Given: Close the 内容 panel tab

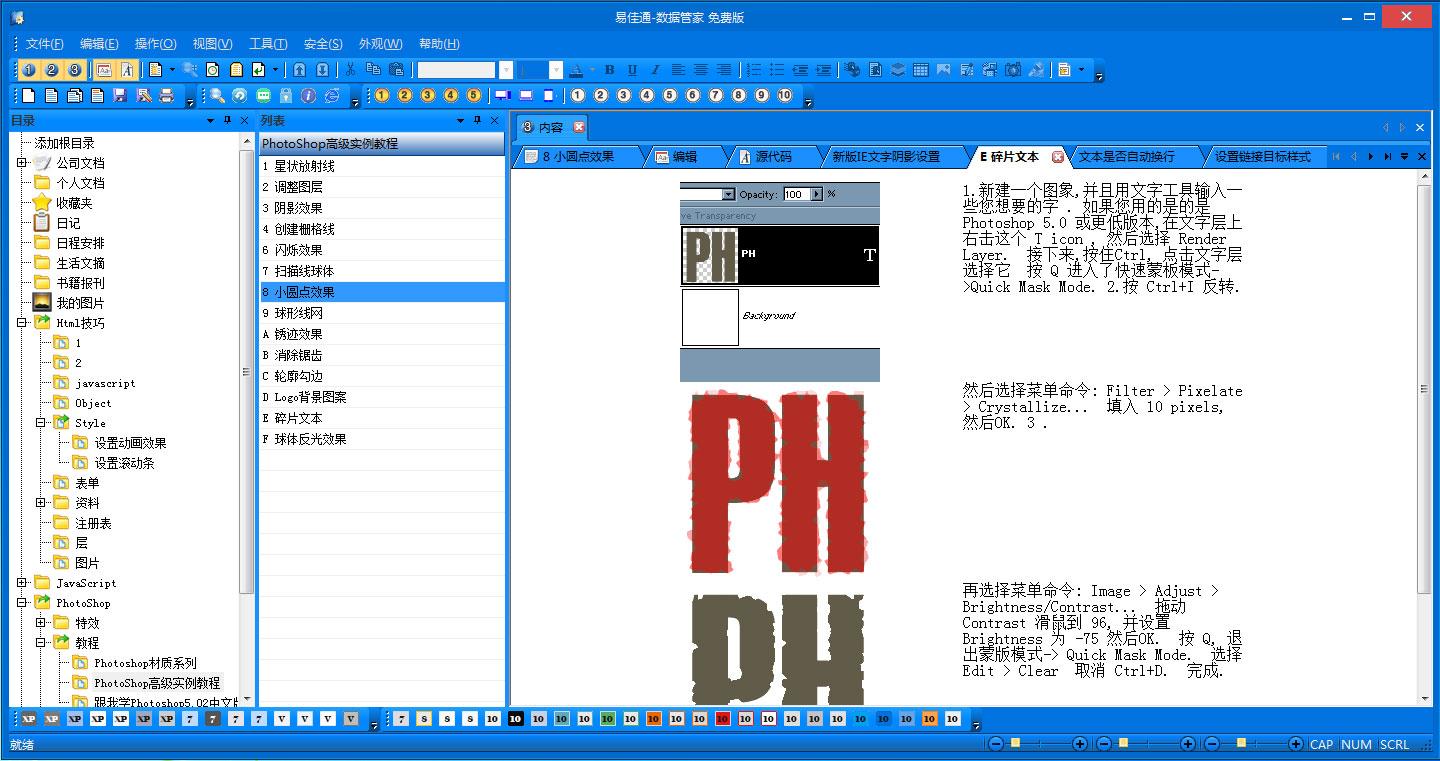Looking at the screenshot, I should click(579, 127).
